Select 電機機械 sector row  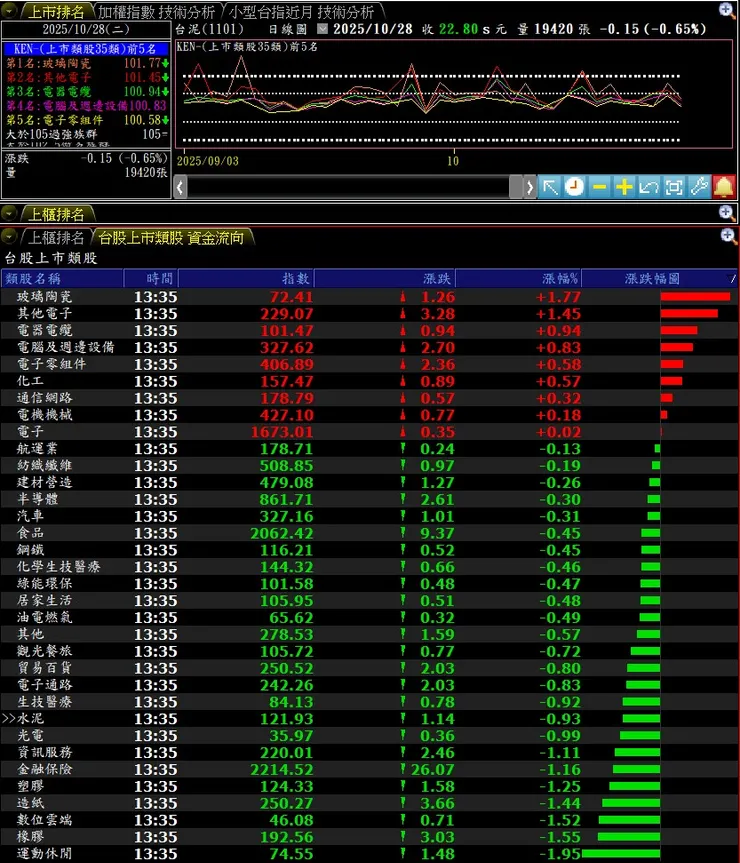point(369,415)
